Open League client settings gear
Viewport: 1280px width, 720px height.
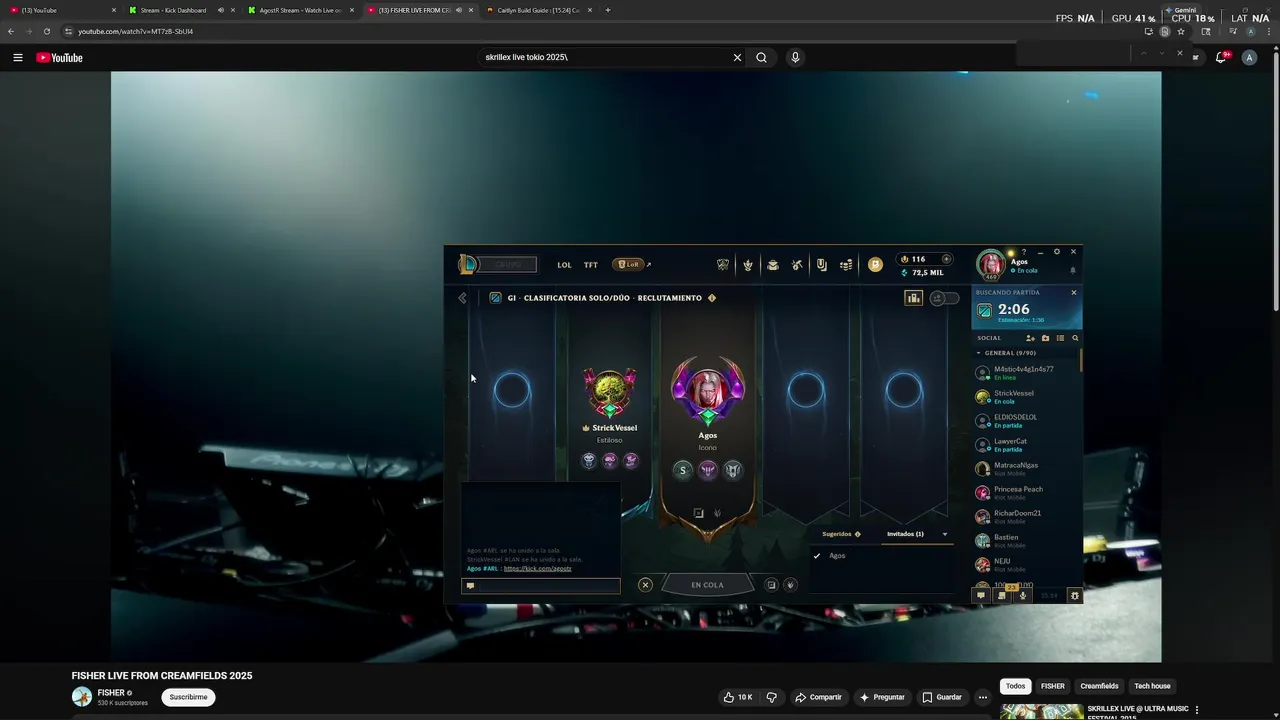click(1057, 252)
